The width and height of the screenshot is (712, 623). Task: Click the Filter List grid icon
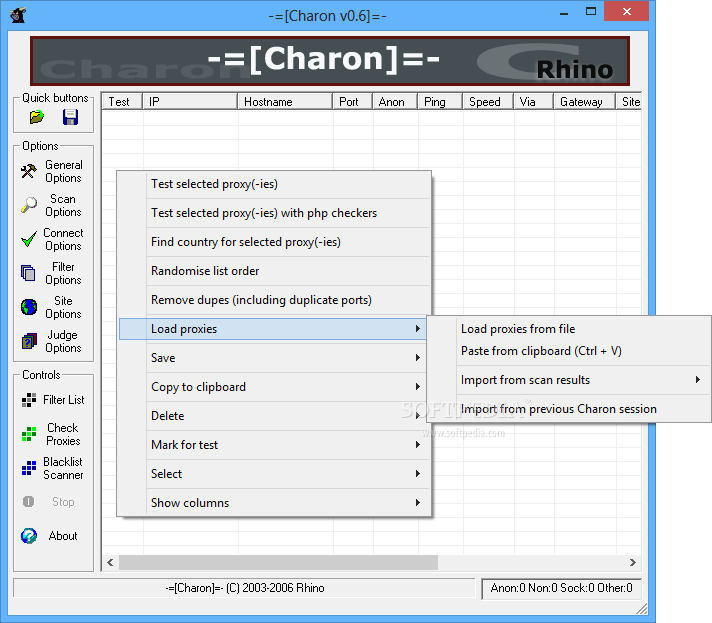(29, 400)
